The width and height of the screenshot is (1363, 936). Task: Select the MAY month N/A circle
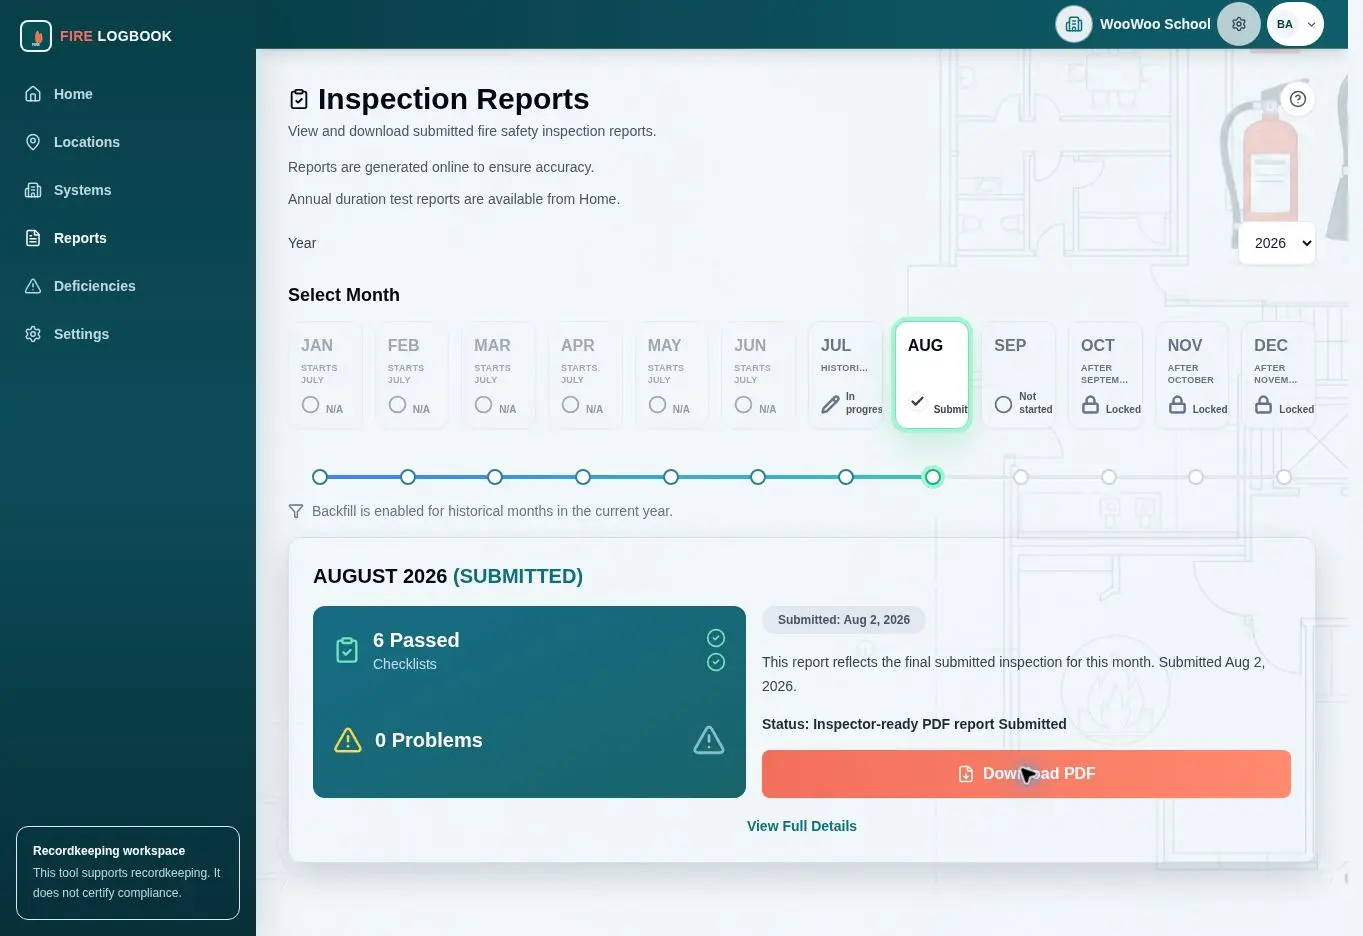click(x=657, y=404)
